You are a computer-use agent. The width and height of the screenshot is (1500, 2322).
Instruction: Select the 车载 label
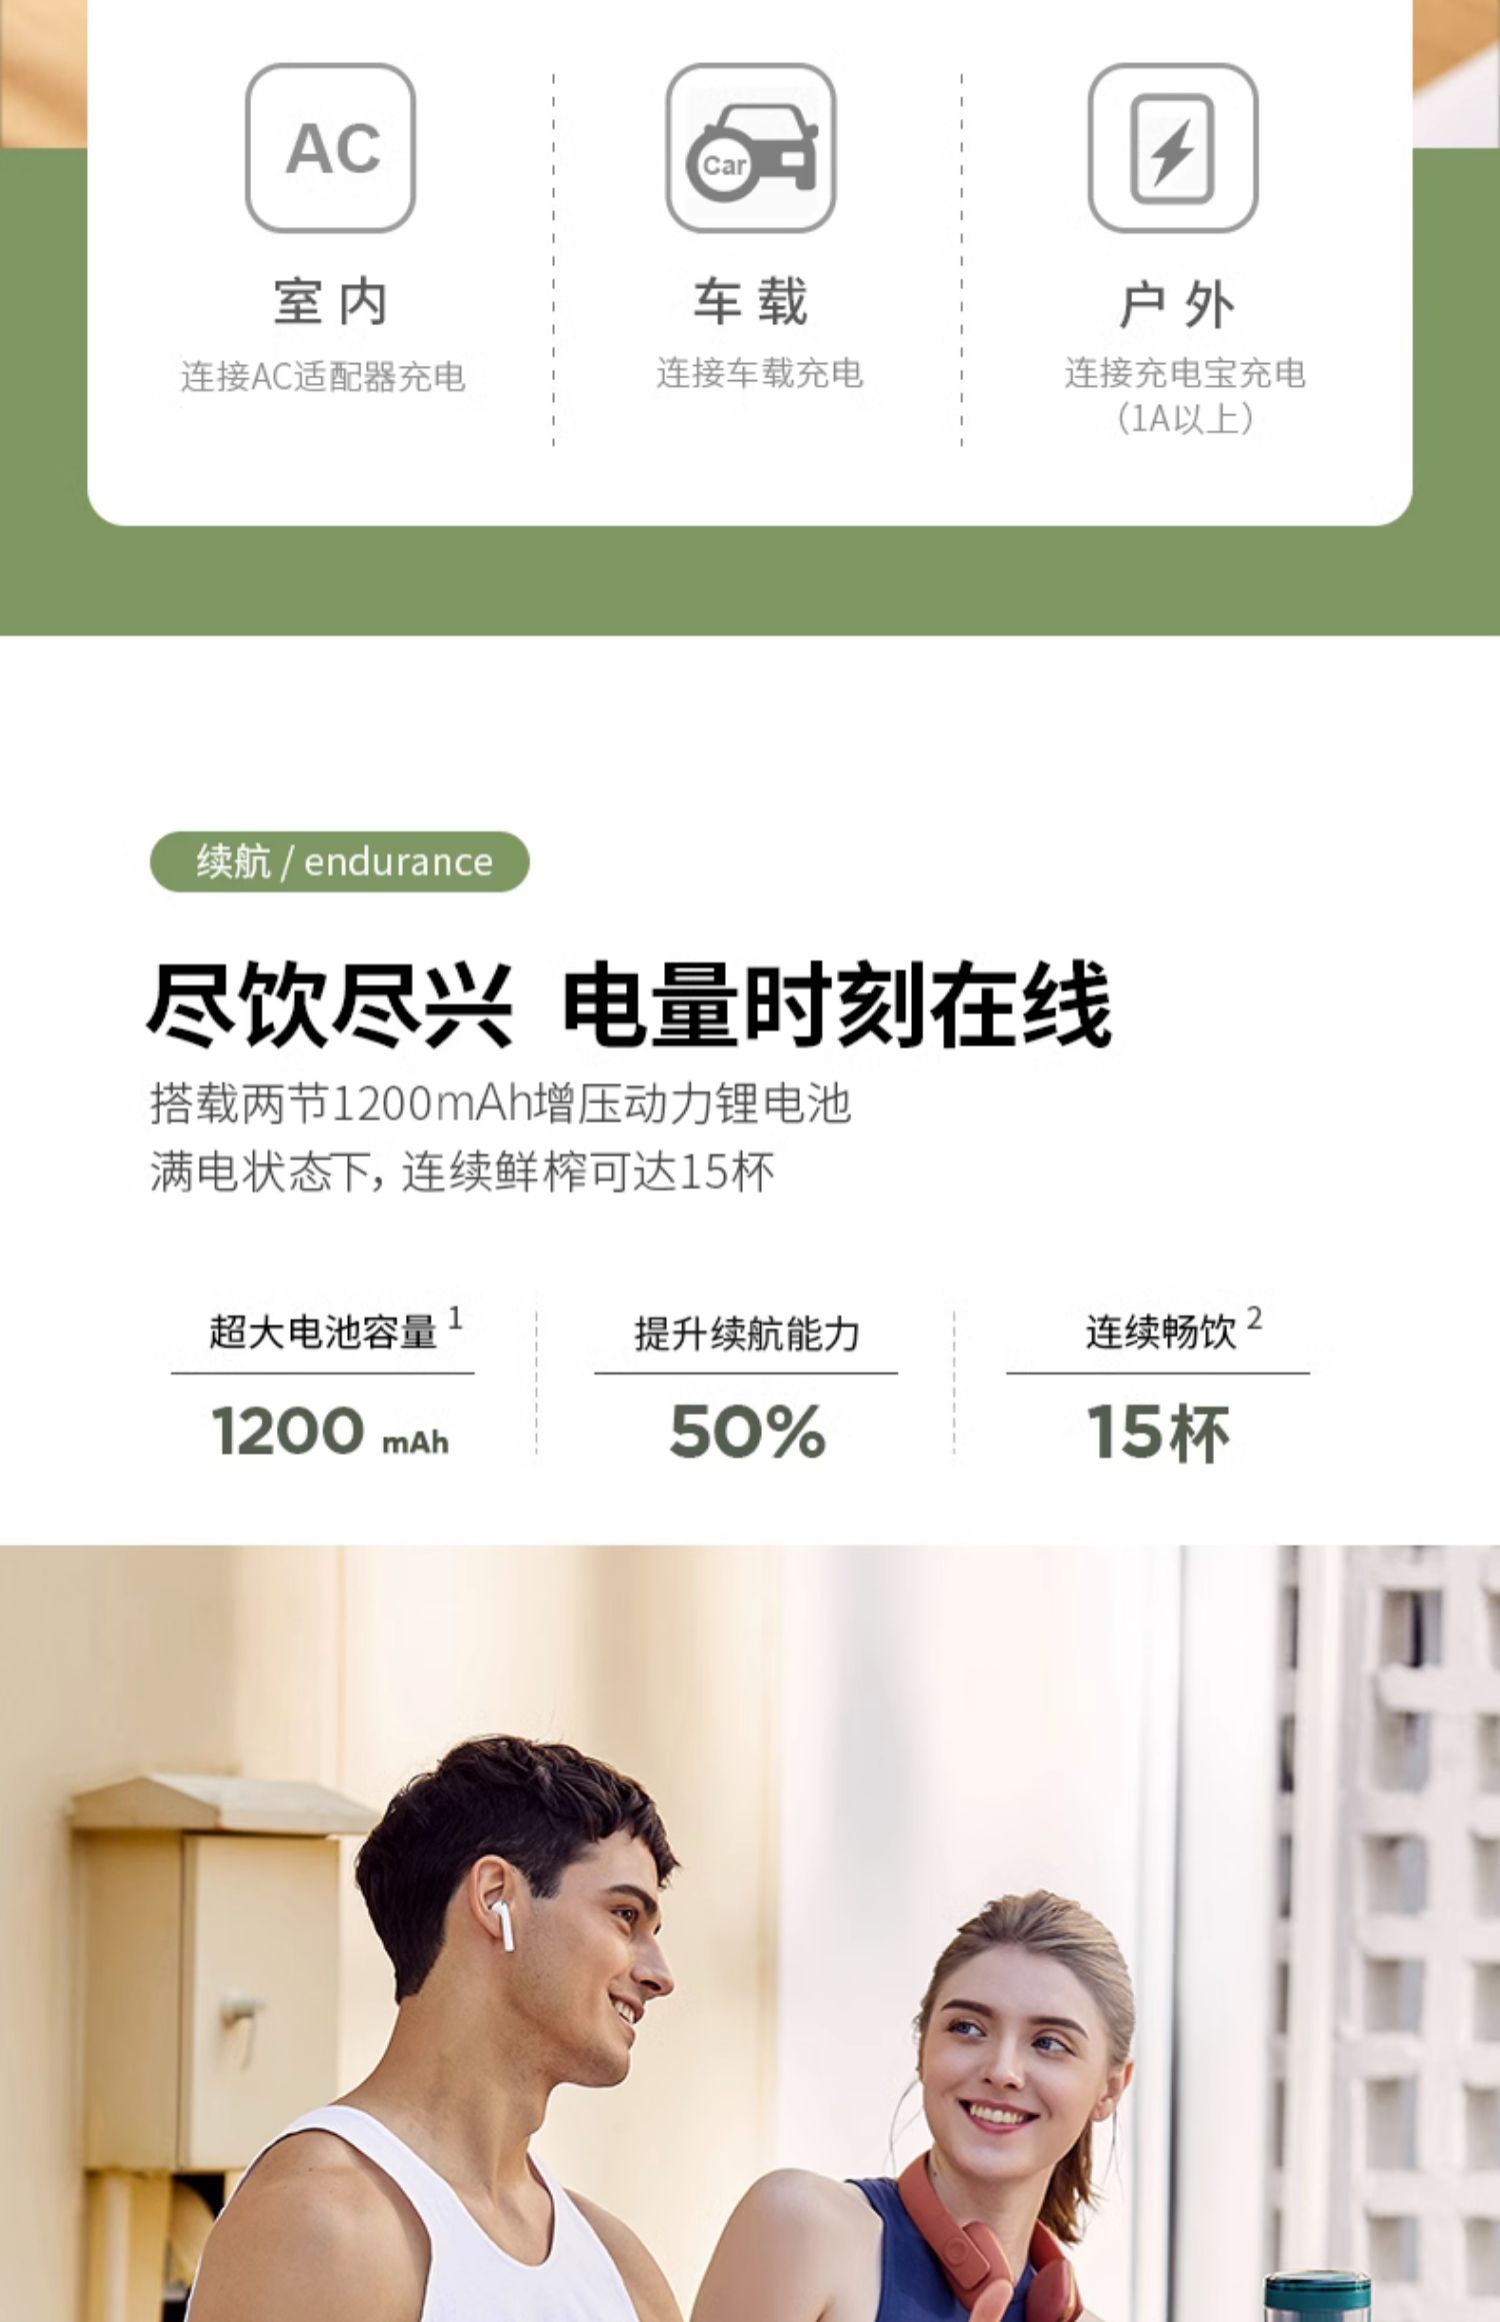[x=751, y=302]
